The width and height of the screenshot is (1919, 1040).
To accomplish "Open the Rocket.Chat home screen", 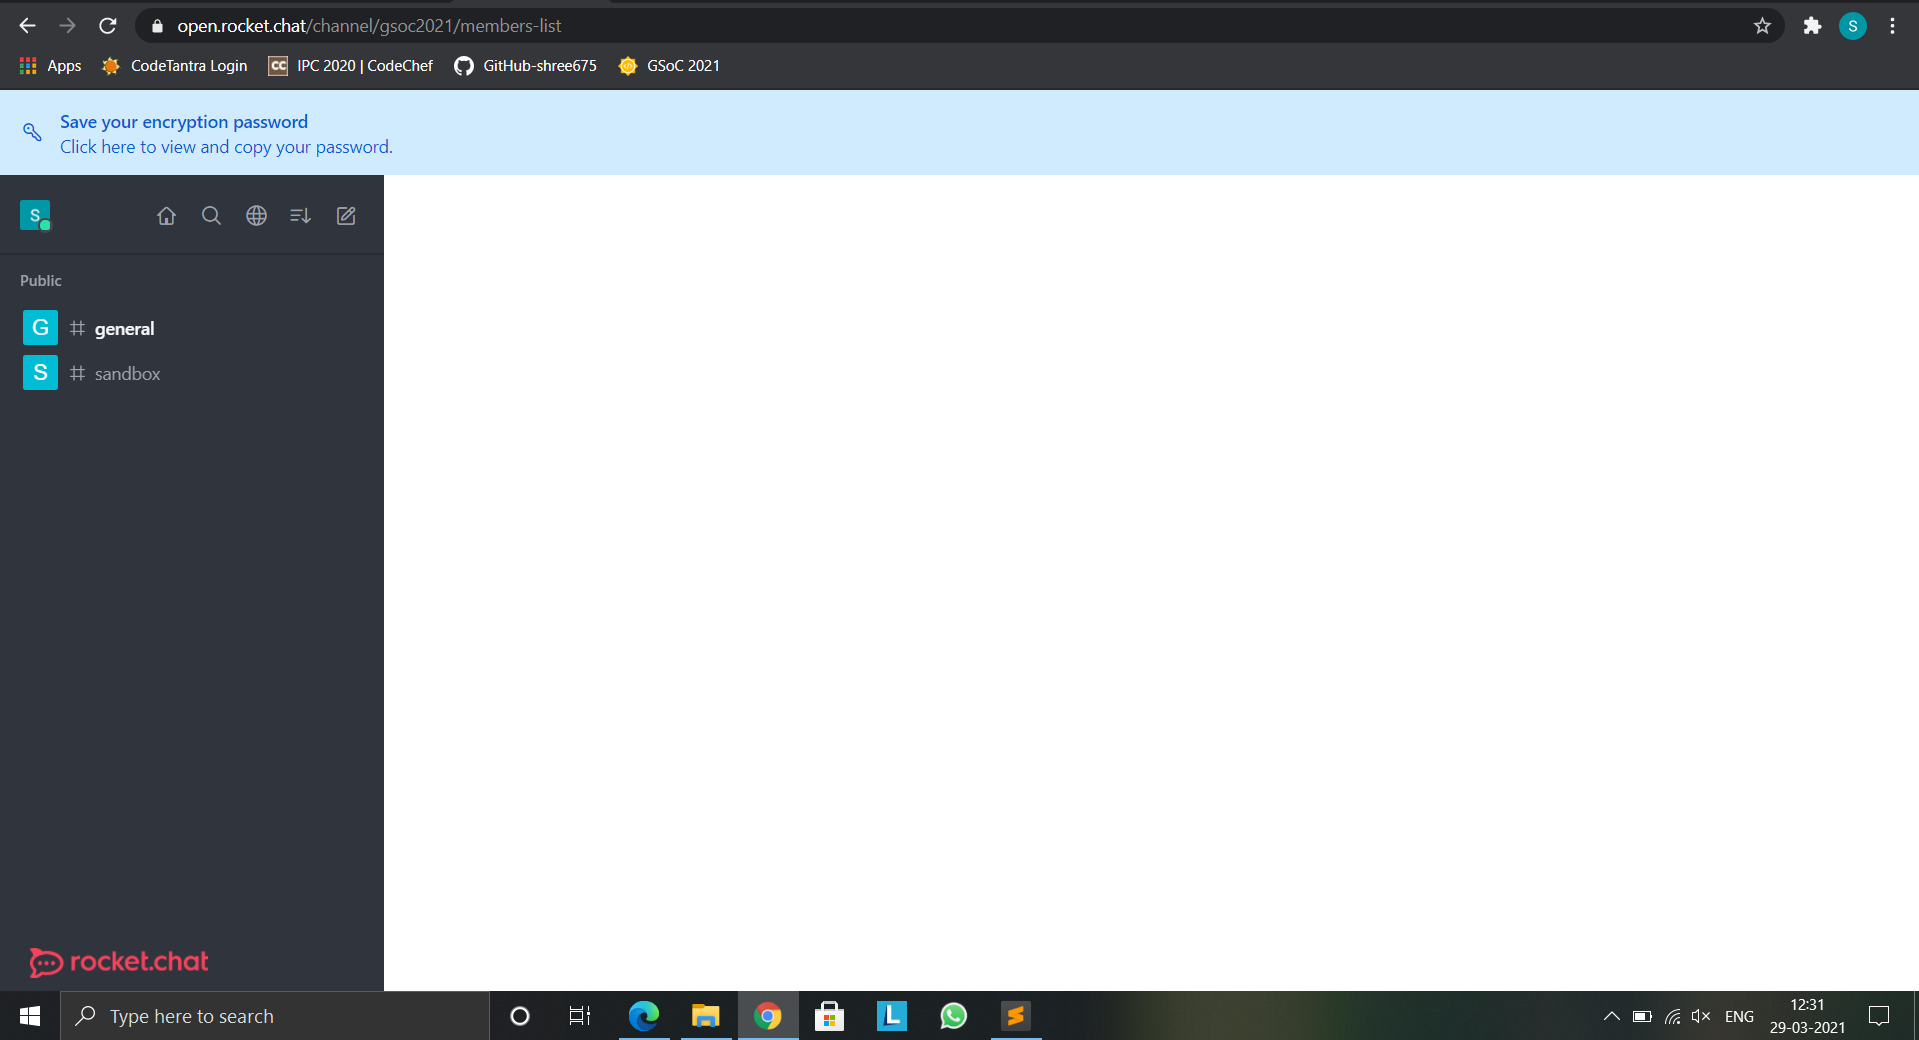I will pyautogui.click(x=166, y=216).
